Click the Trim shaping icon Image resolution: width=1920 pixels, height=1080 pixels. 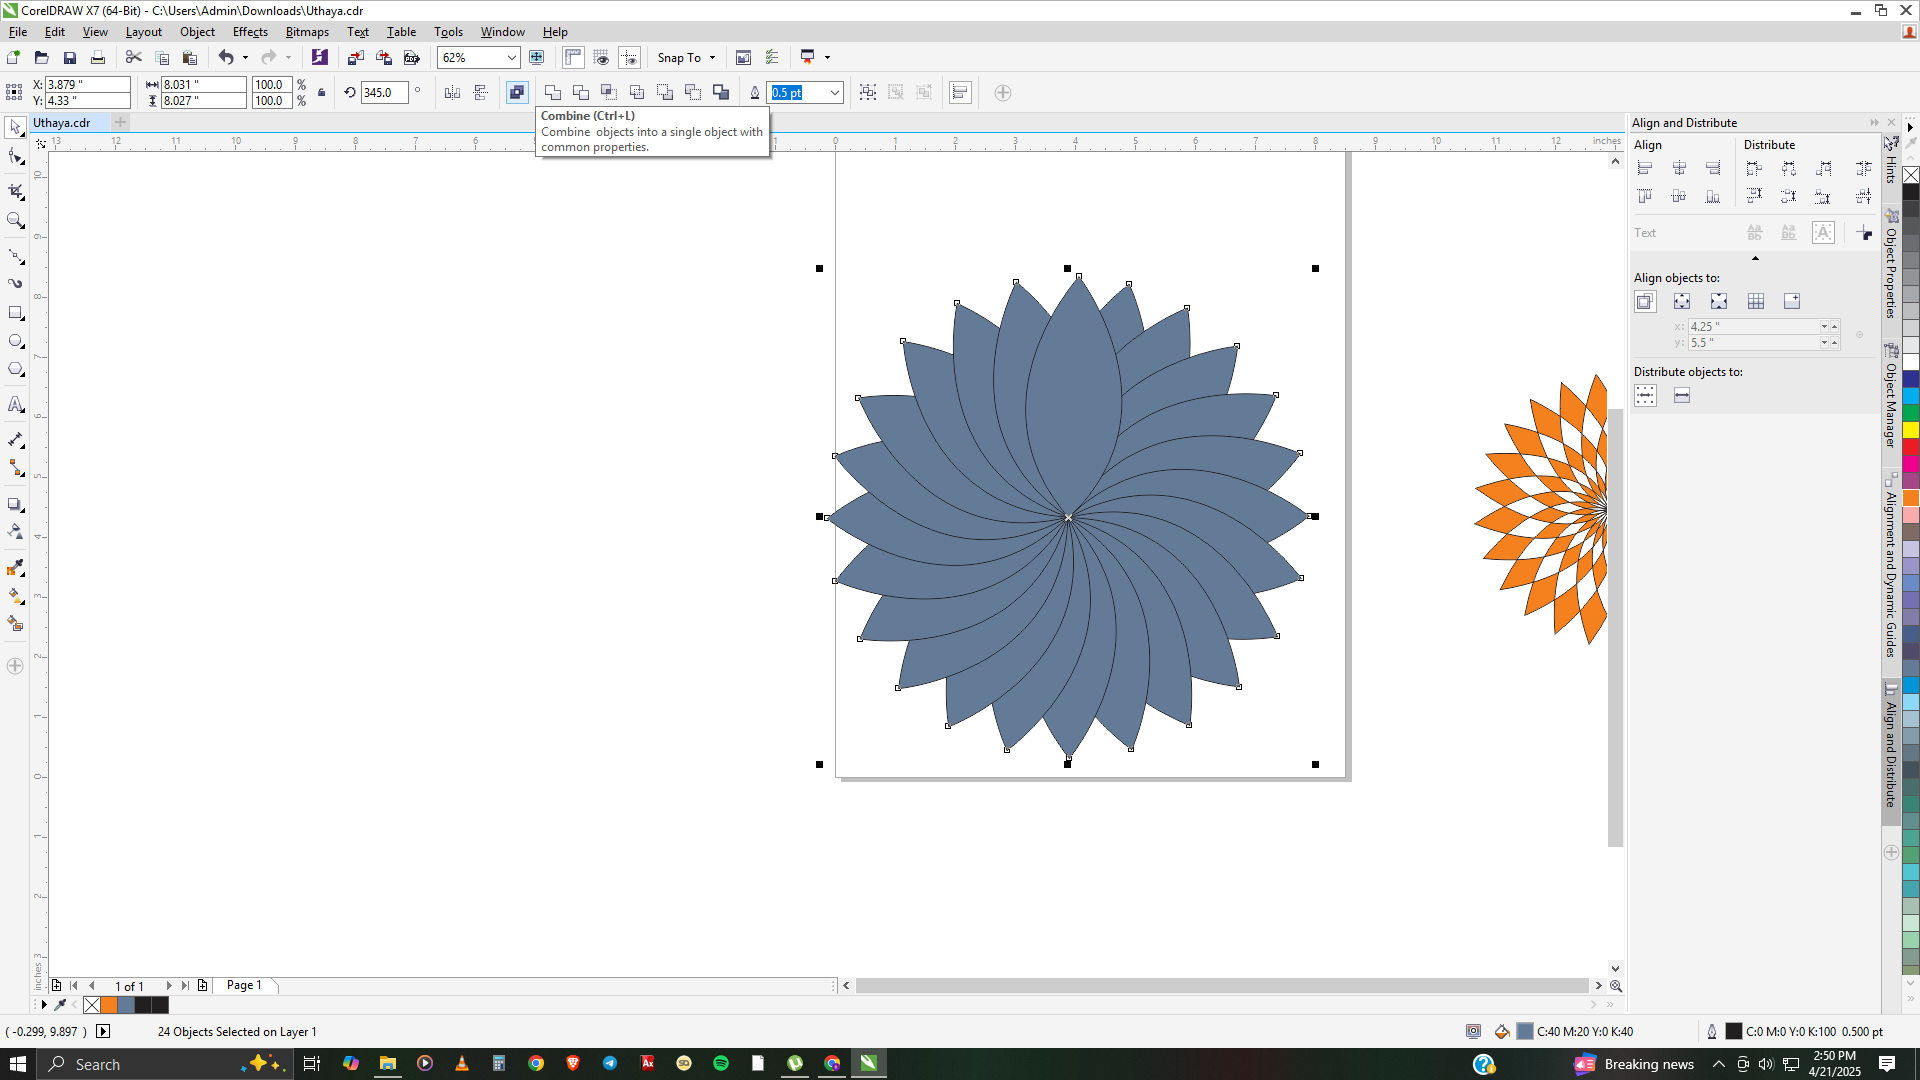coord(581,93)
